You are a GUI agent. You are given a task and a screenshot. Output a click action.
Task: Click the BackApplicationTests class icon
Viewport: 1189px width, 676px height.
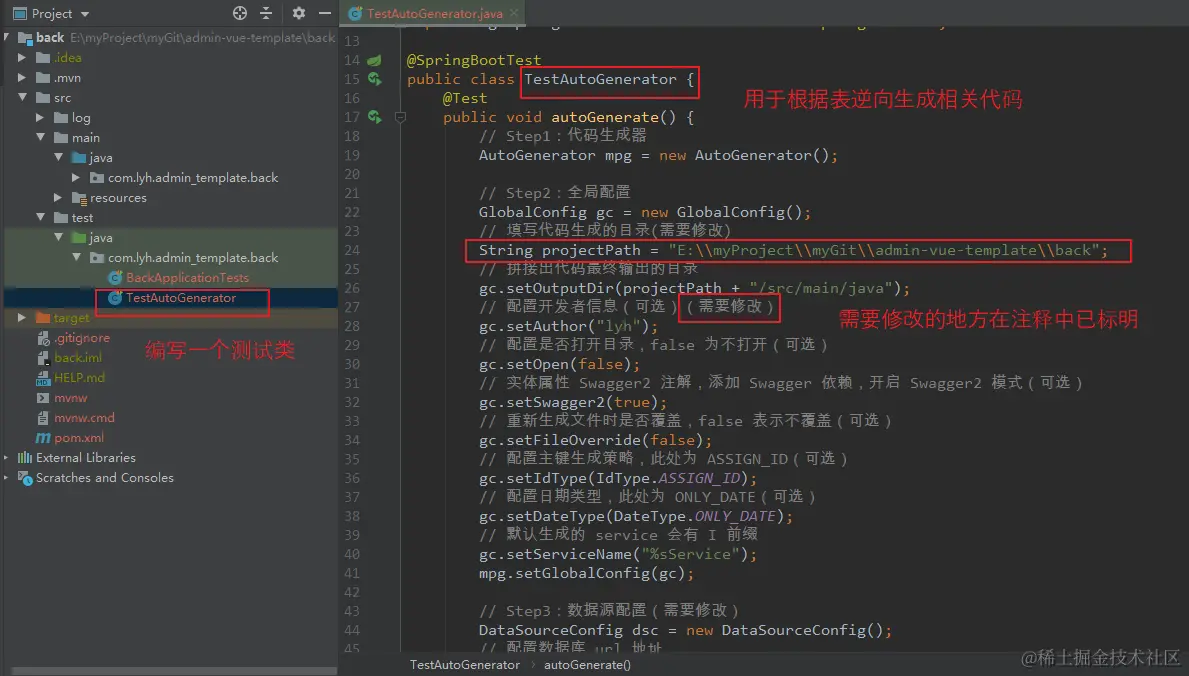[115, 278]
